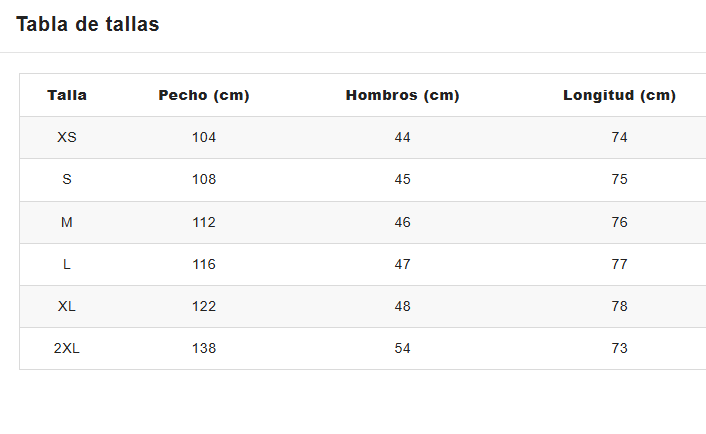
Task: Select the XS size cell
Action: (67, 137)
